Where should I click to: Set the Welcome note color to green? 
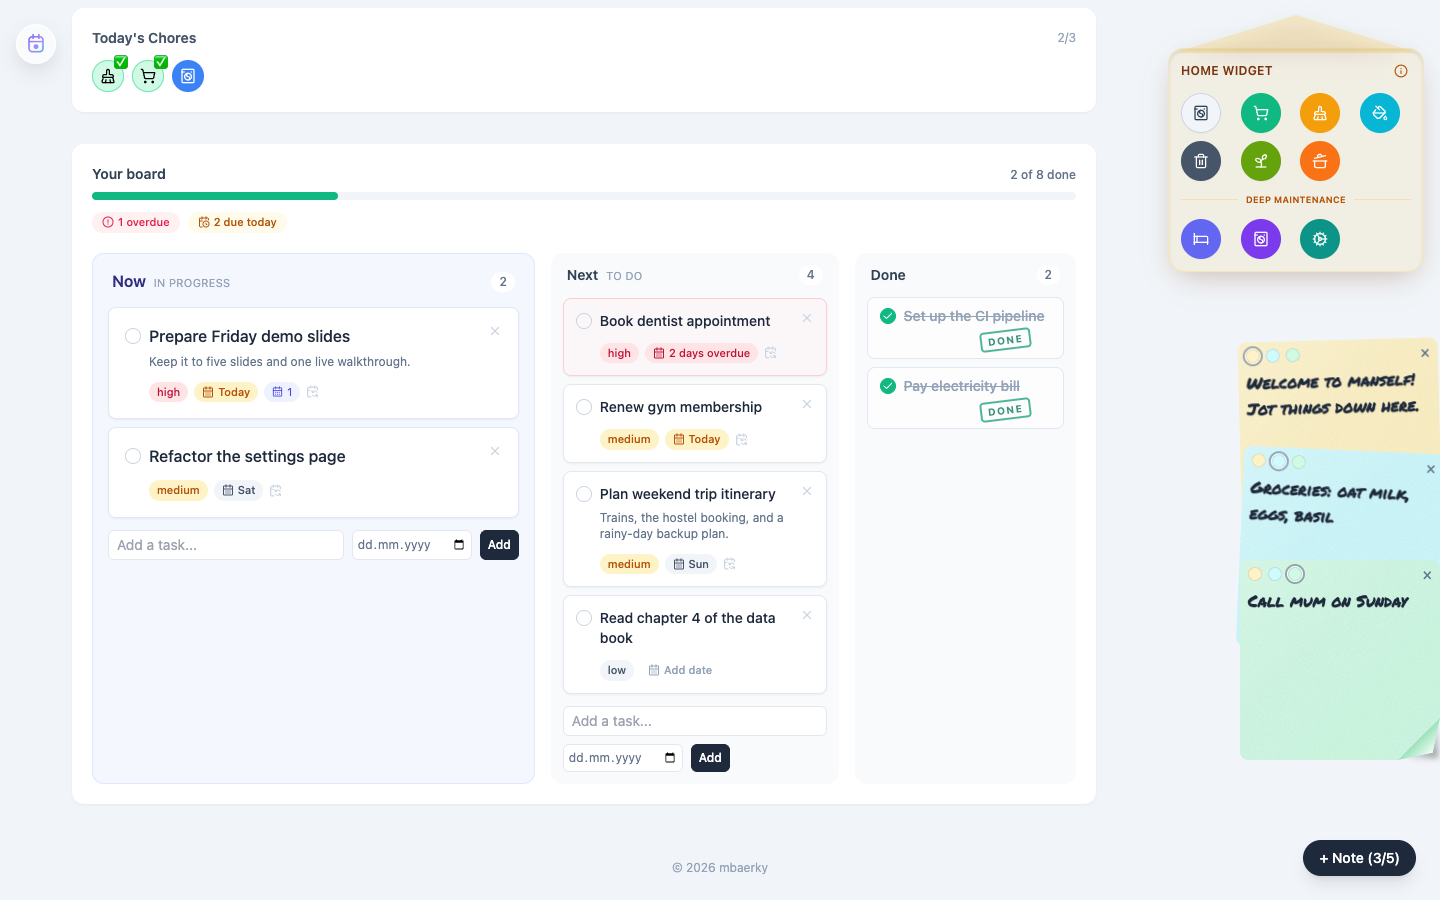point(1292,355)
